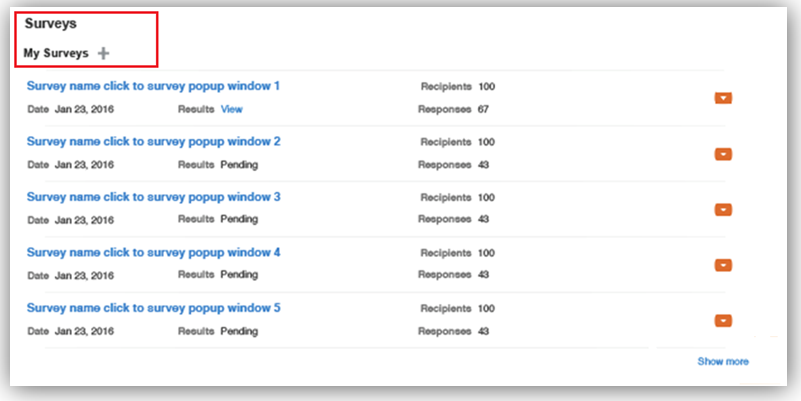Click the date Jan 23, 2016 of survey 3
This screenshot has height=401, width=801.
click(x=84, y=219)
